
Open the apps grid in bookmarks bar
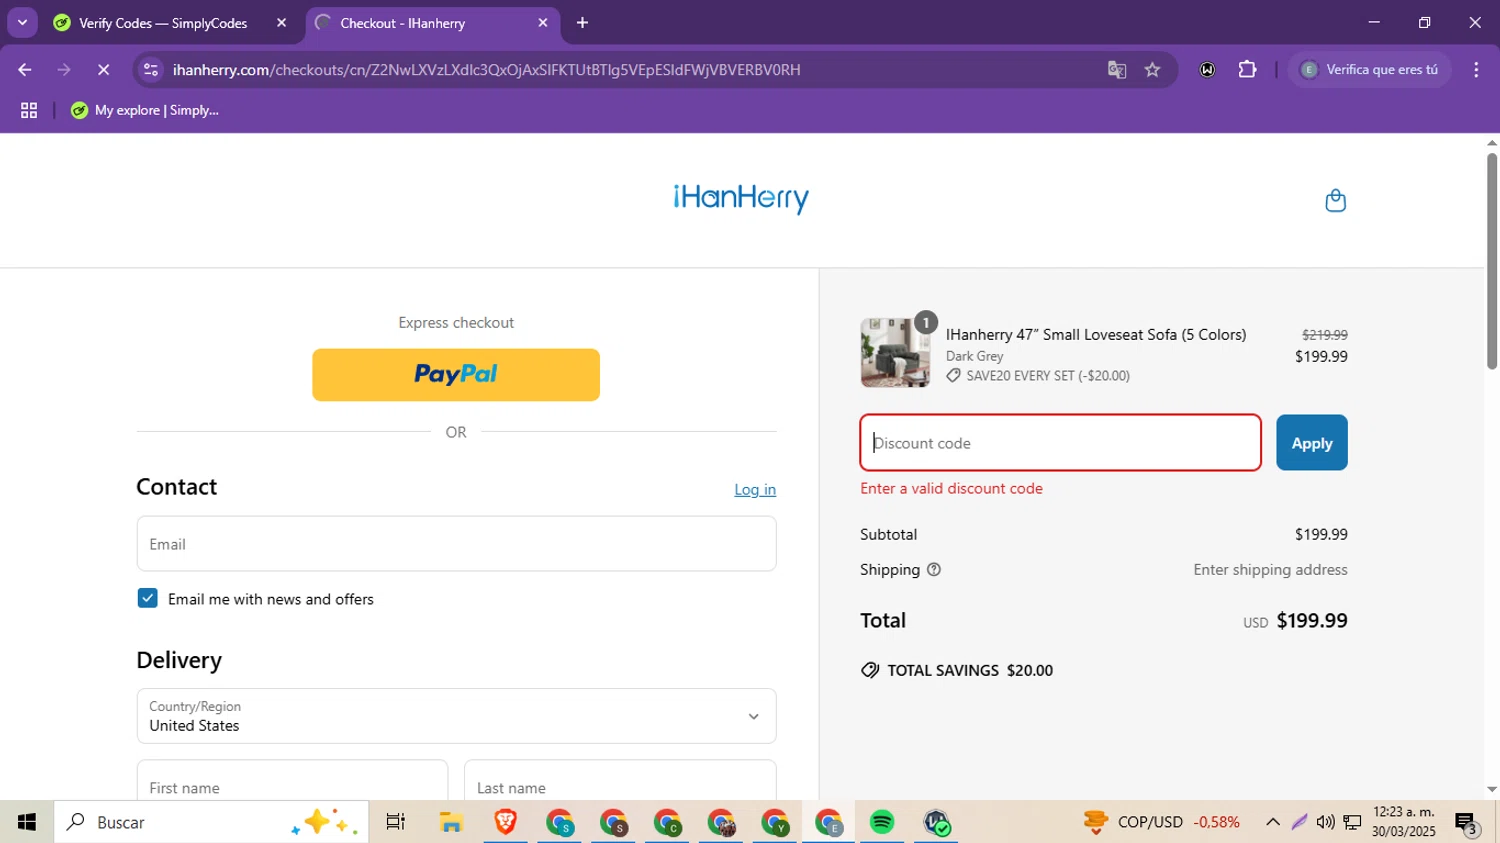point(29,111)
